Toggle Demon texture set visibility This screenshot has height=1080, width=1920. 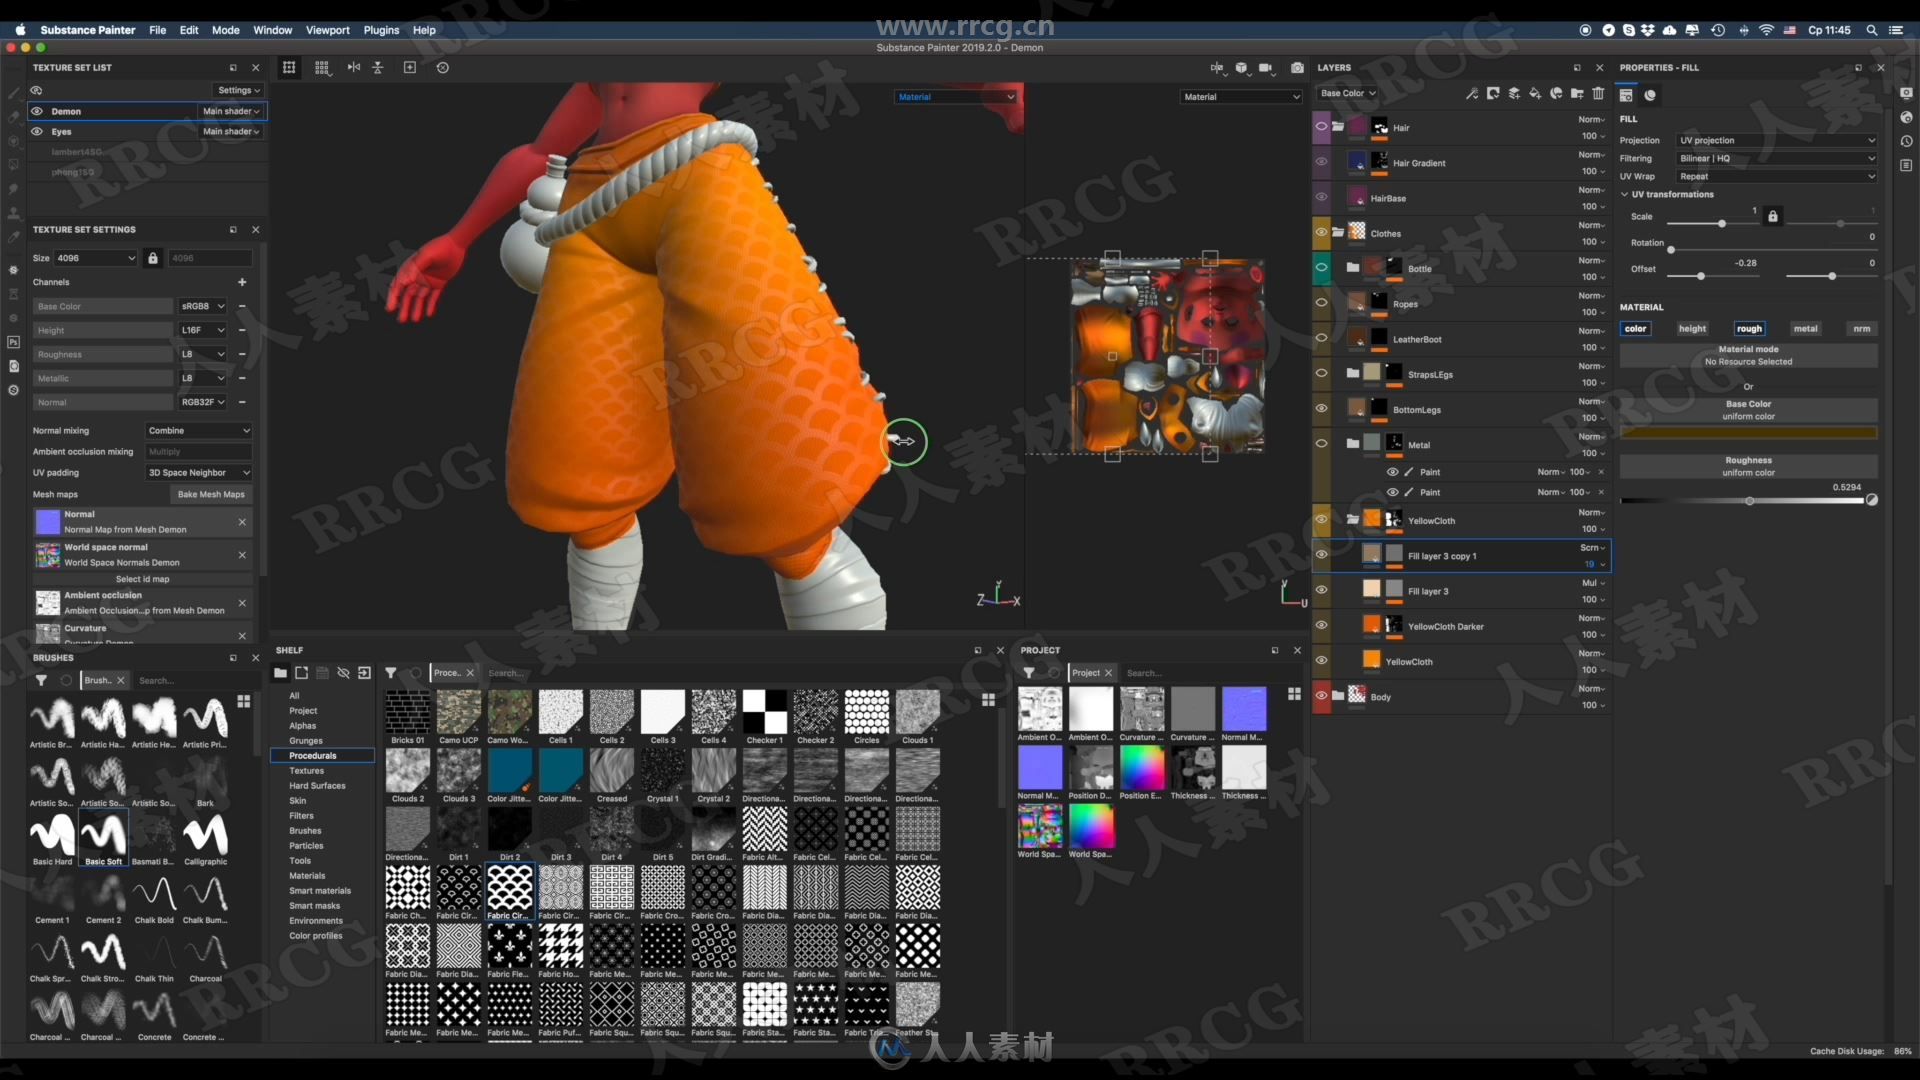click(x=37, y=111)
